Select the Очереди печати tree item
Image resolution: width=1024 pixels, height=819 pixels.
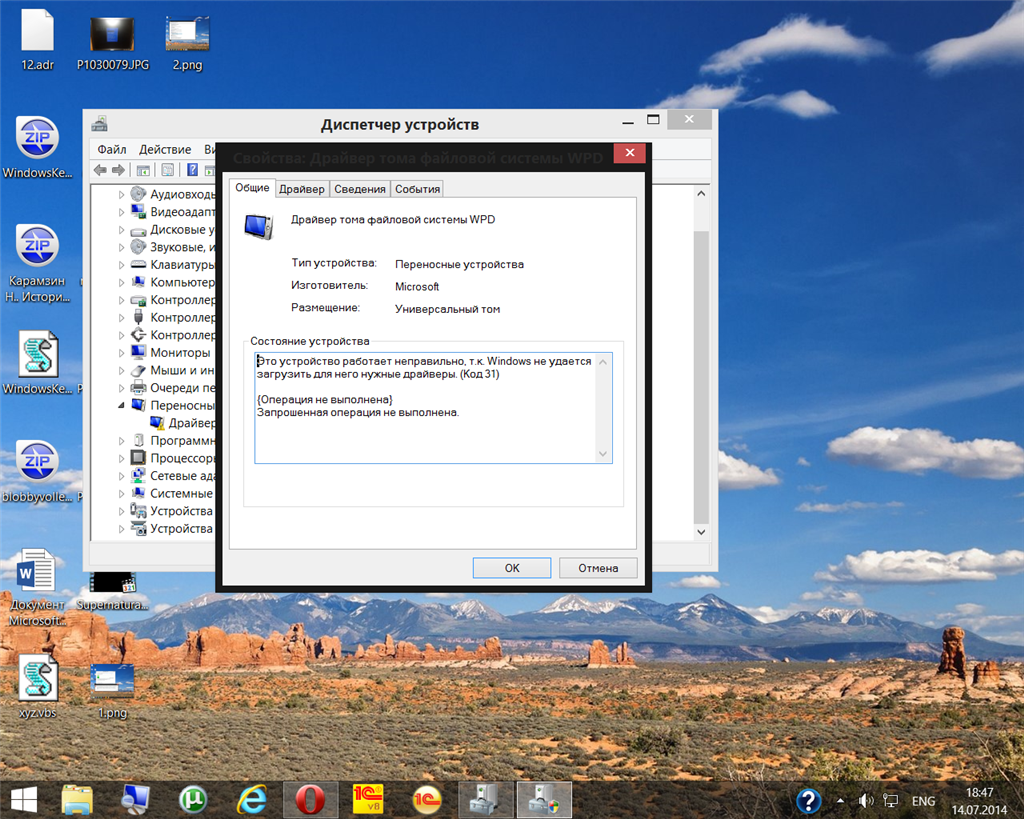tap(173, 388)
